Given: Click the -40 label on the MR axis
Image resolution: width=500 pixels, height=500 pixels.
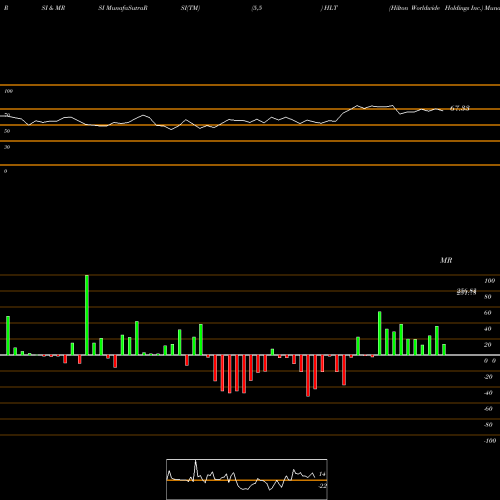Looking at the screenshot, I should coord(488,393).
